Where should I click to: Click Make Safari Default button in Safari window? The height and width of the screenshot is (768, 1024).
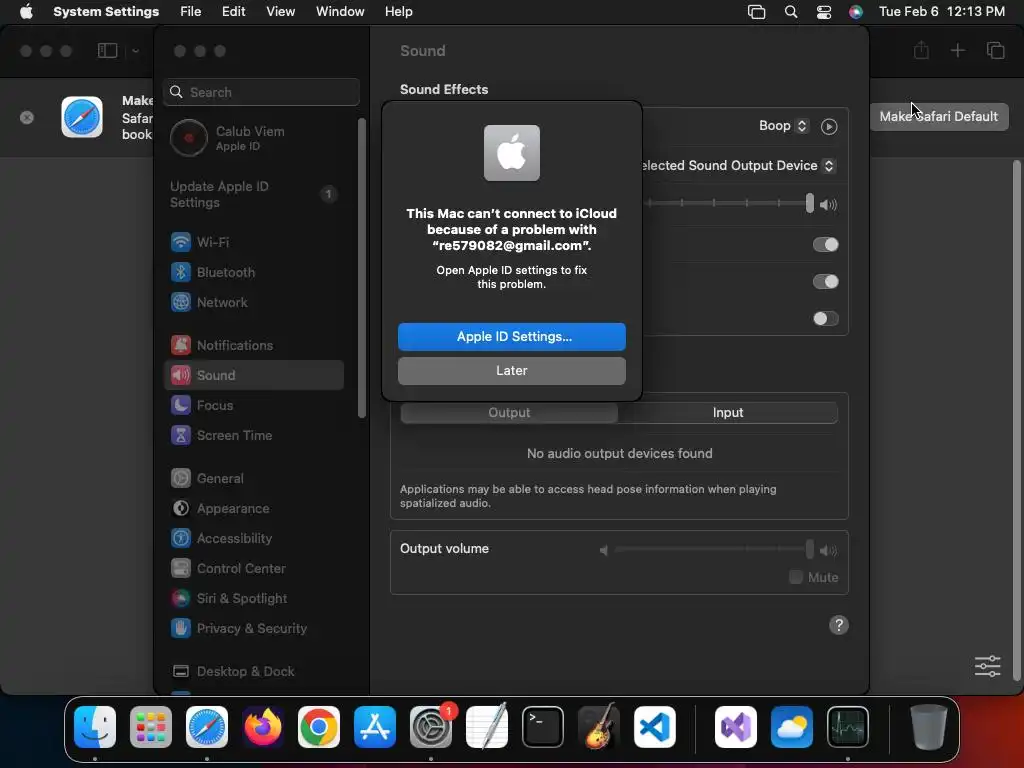coord(938,116)
